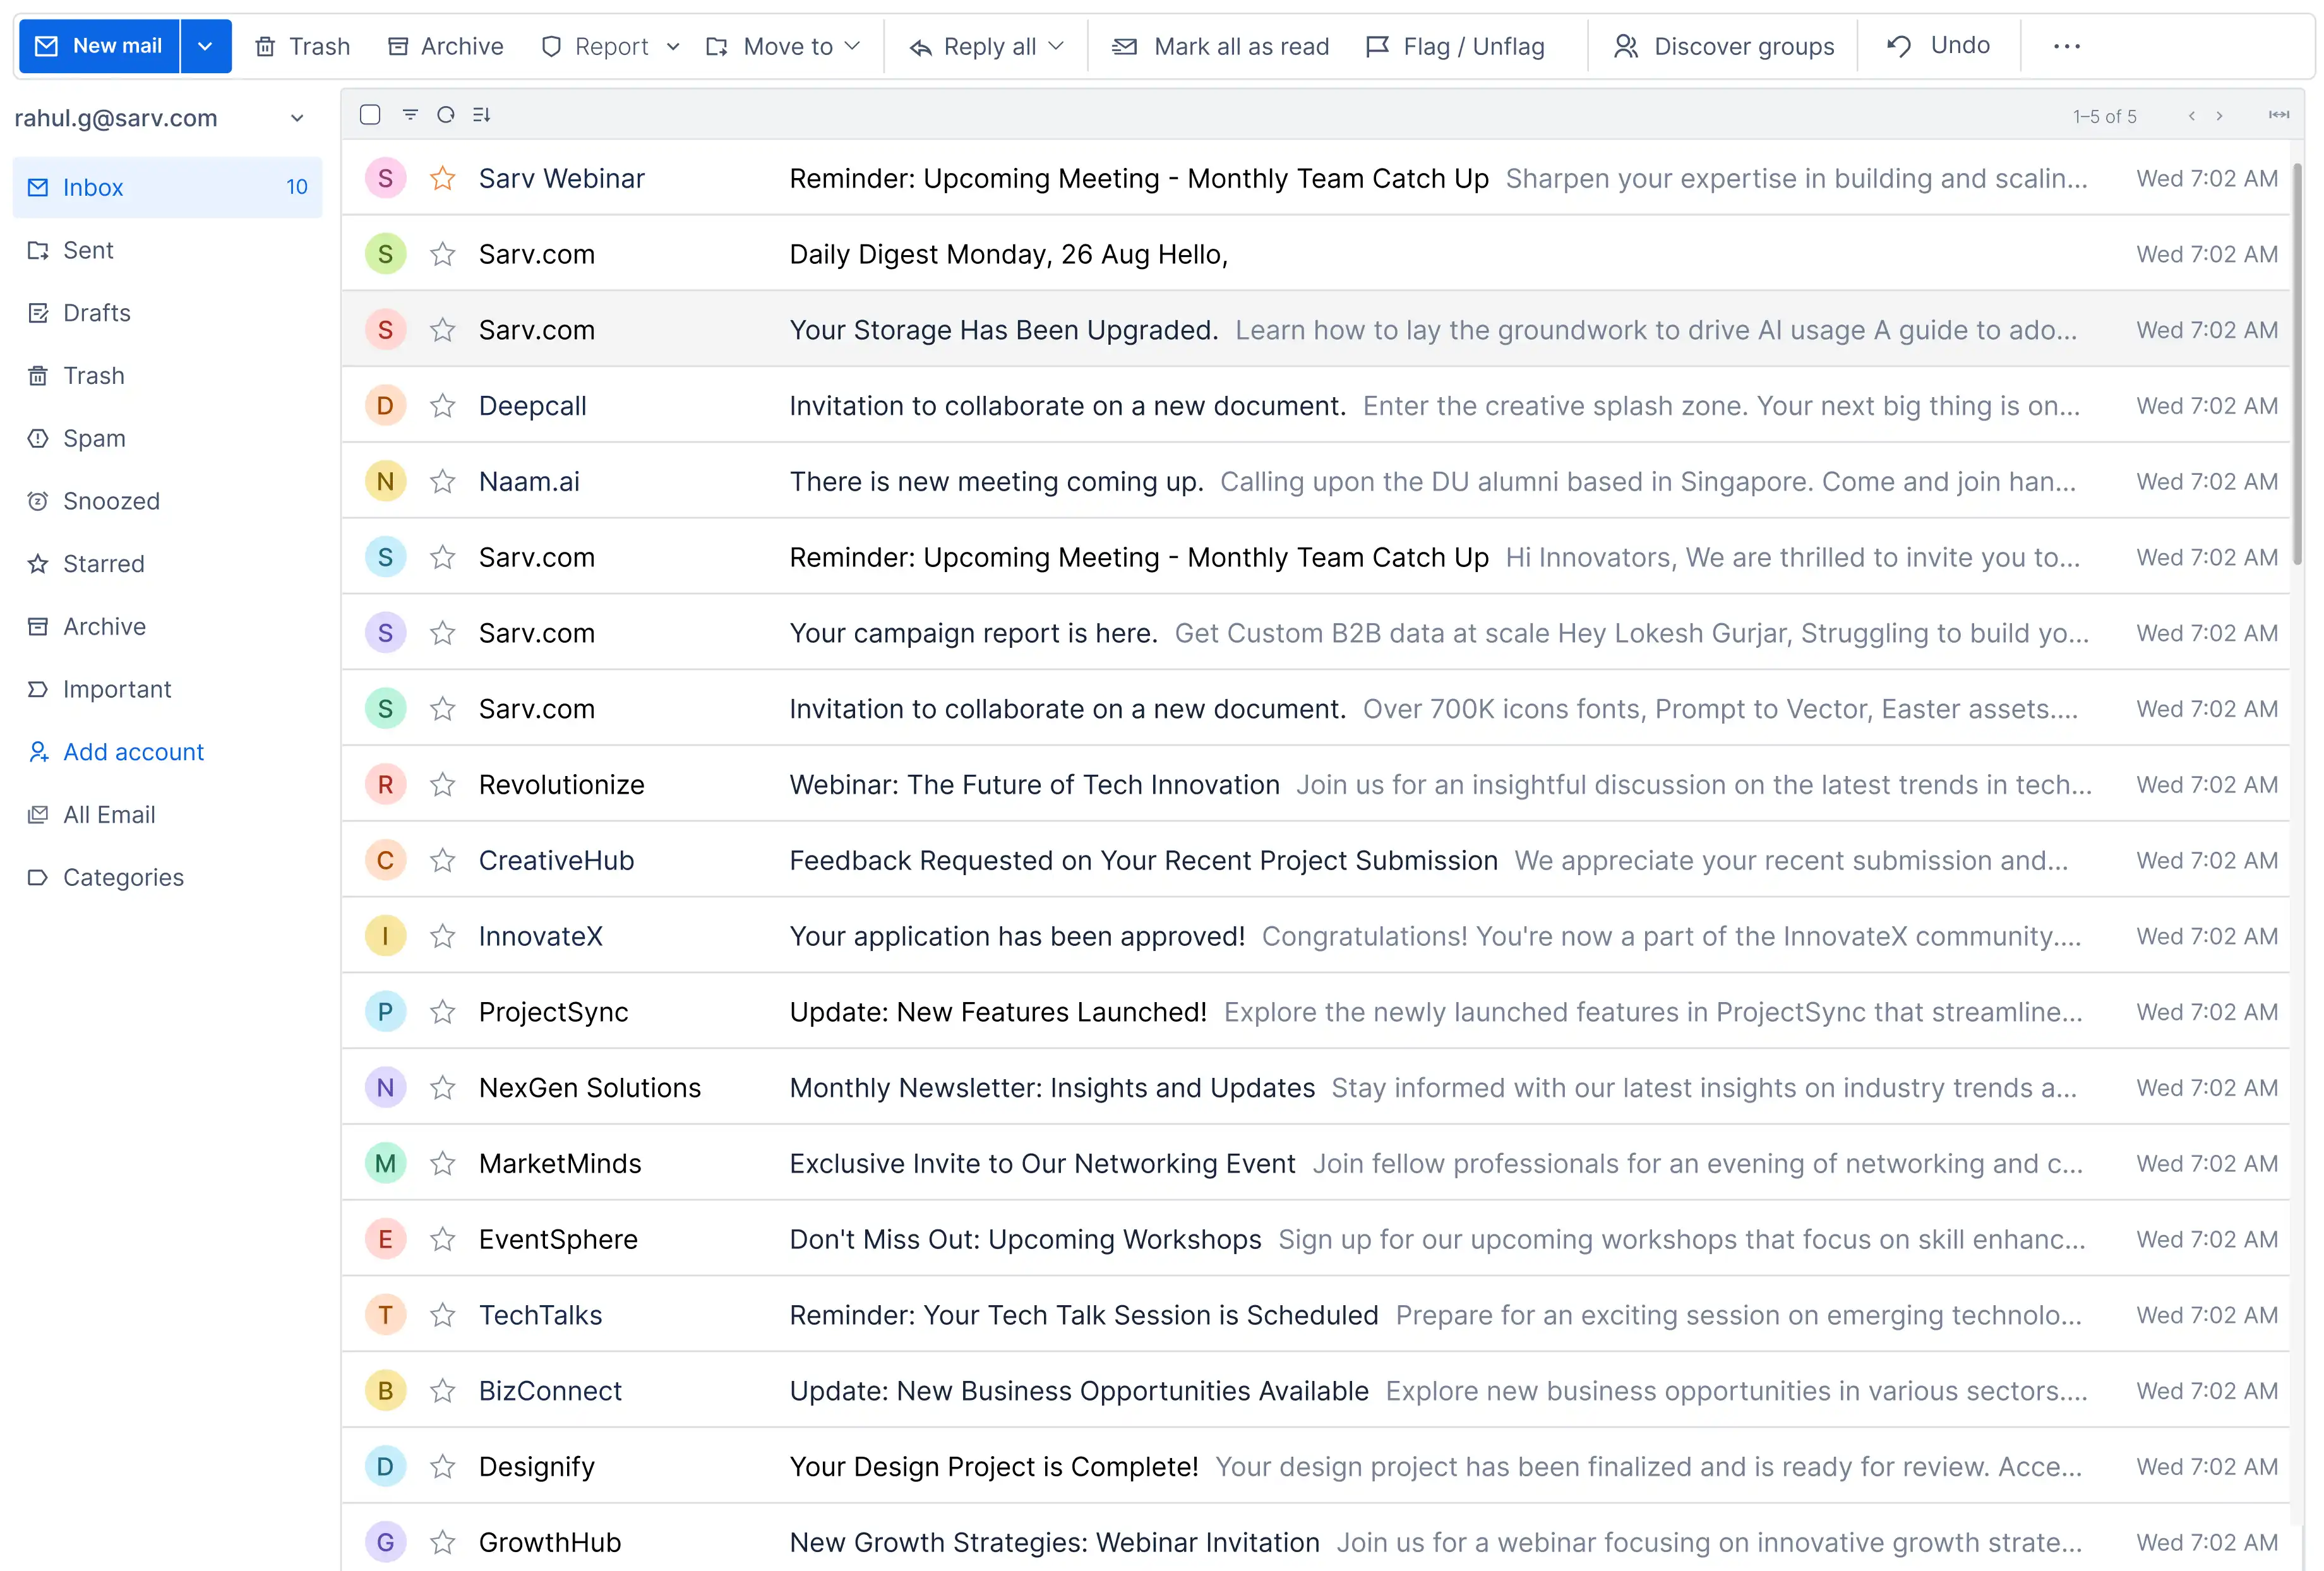Open the New mail split-button dropdown
The image size is (2324, 1571).
206,46
